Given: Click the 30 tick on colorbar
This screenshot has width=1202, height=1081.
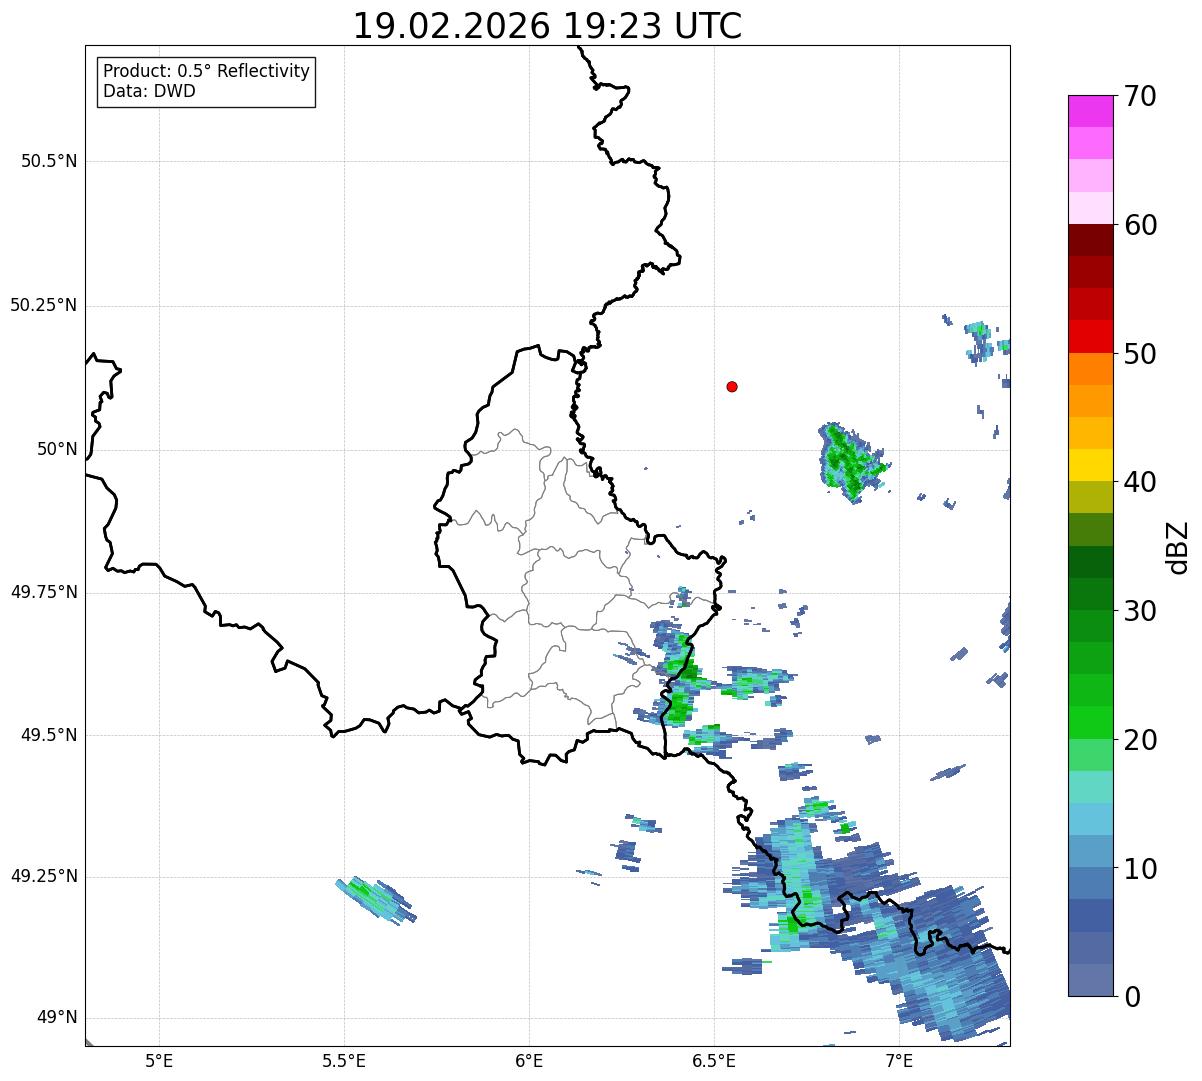Looking at the screenshot, I should coord(1140,611).
